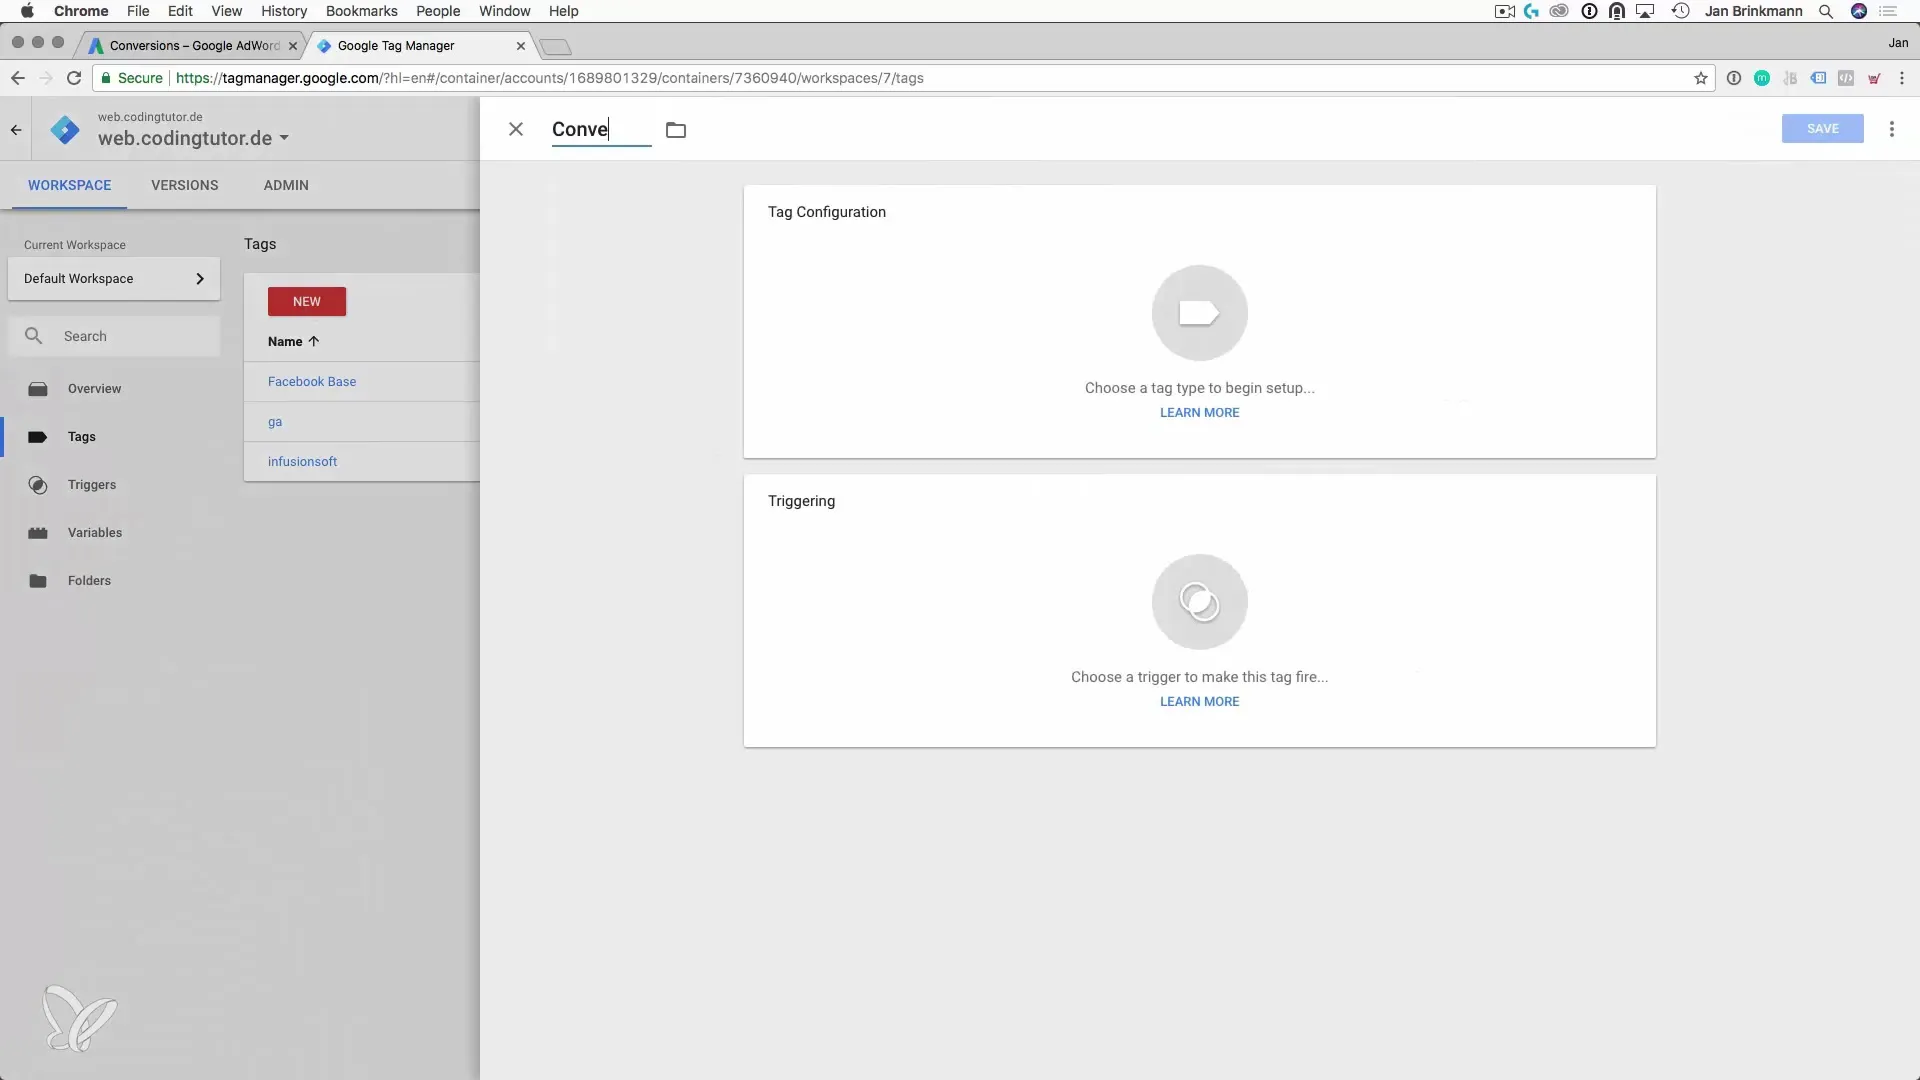Click the Folders icon in the sidebar
Image resolution: width=1920 pixels, height=1080 pixels.
38,581
